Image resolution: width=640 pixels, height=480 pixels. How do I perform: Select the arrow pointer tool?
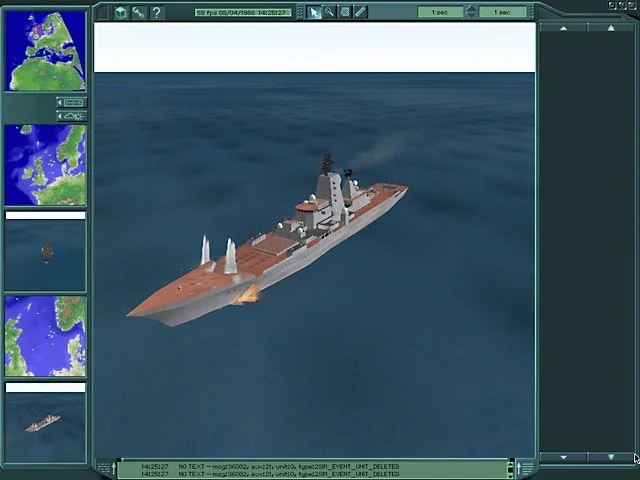click(314, 12)
